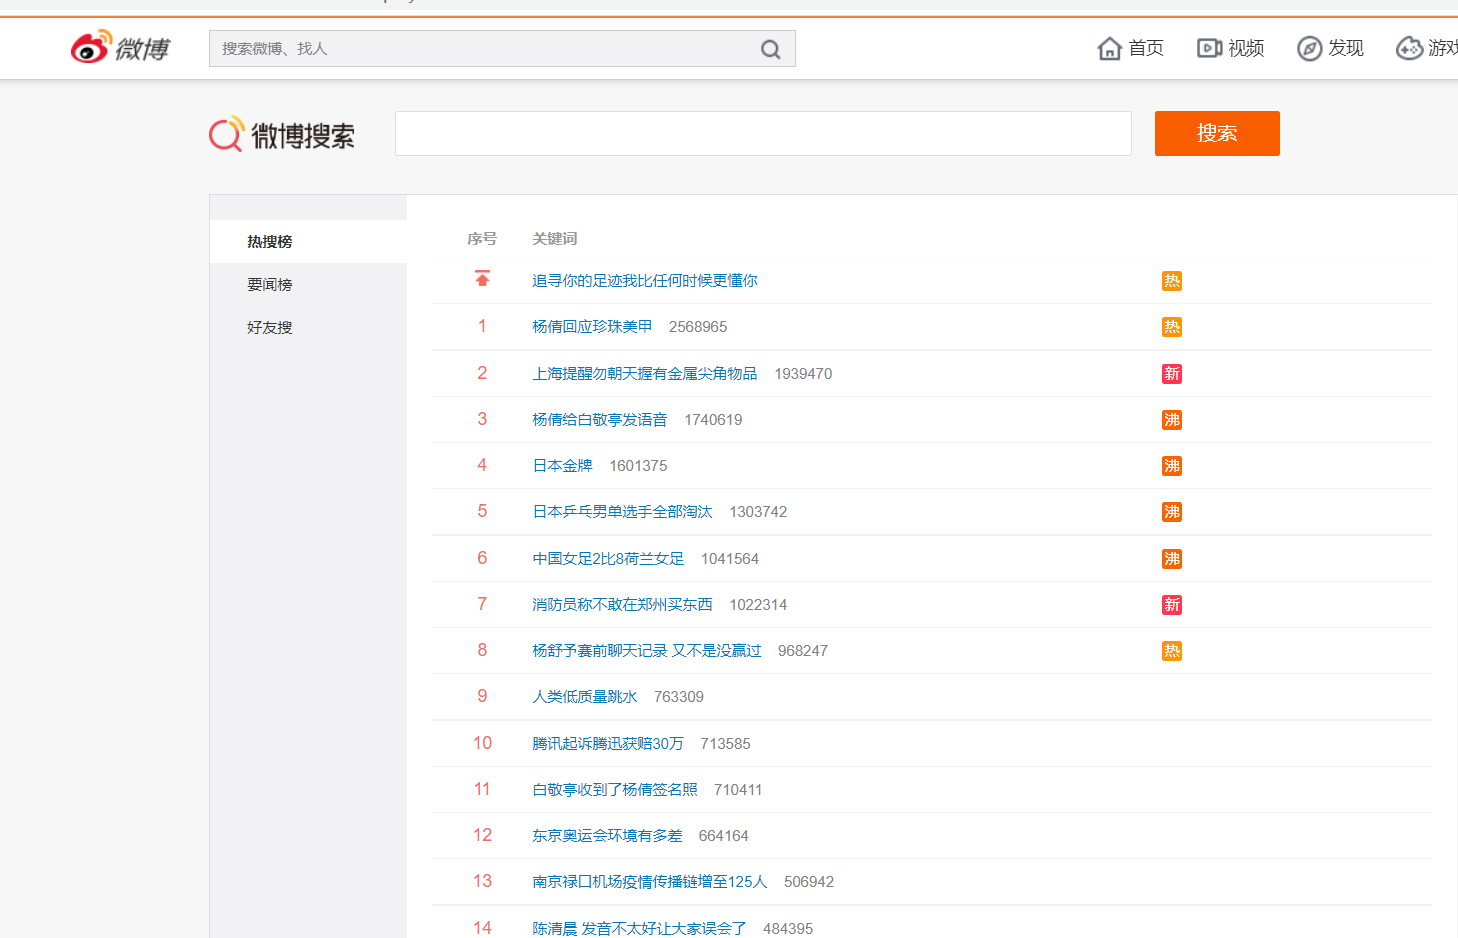The image size is (1458, 938).
Task: Click the 沸 badge for 杨倩给白敬亭发语音
Action: [1172, 420]
